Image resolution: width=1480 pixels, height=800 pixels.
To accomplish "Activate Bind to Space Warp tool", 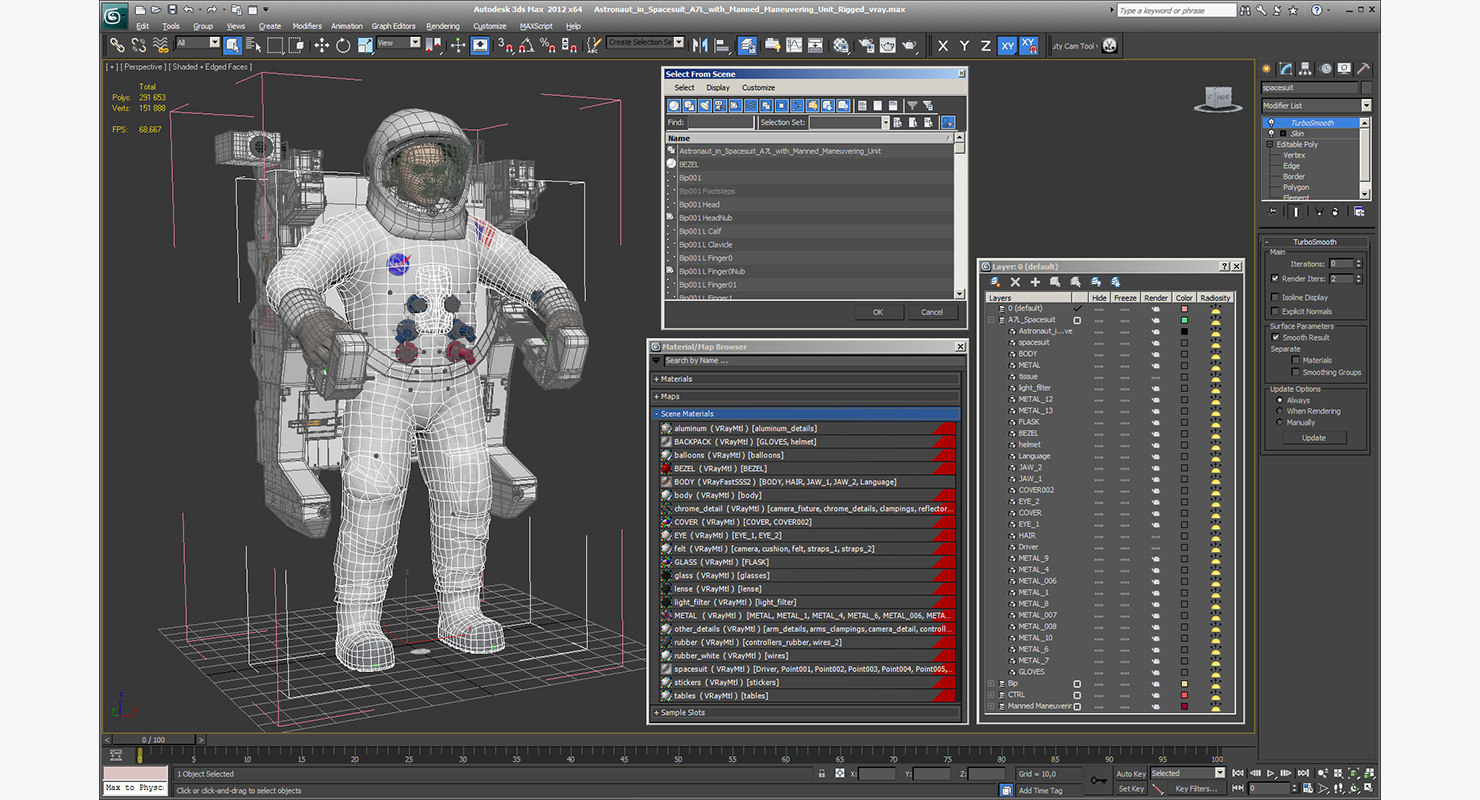I will (x=160, y=45).
